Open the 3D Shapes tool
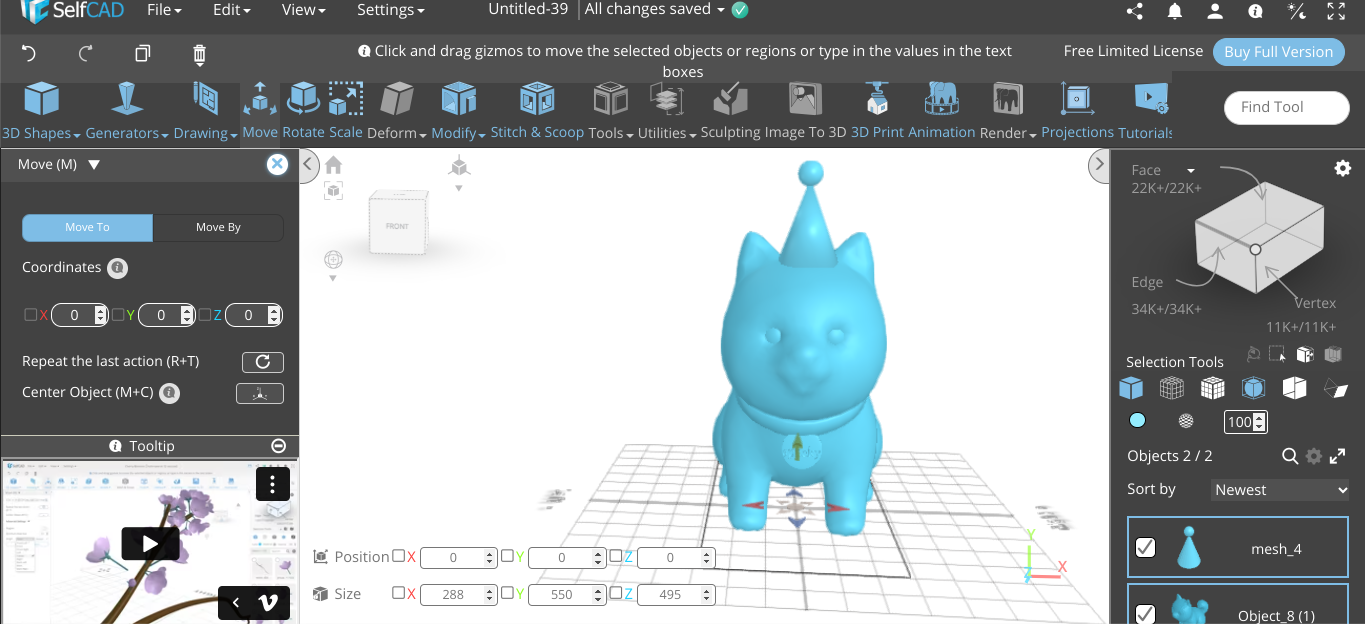This screenshot has height=624, width=1365. [40, 112]
